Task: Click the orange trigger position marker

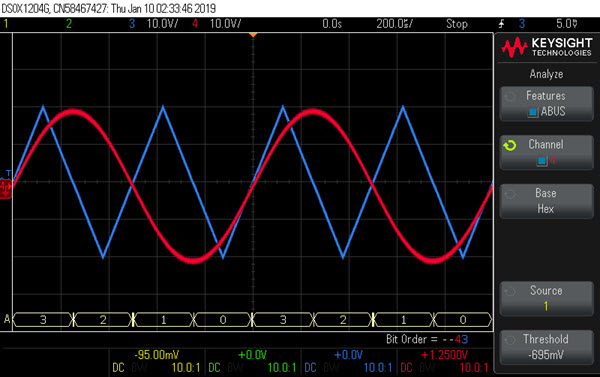Action: [253, 35]
